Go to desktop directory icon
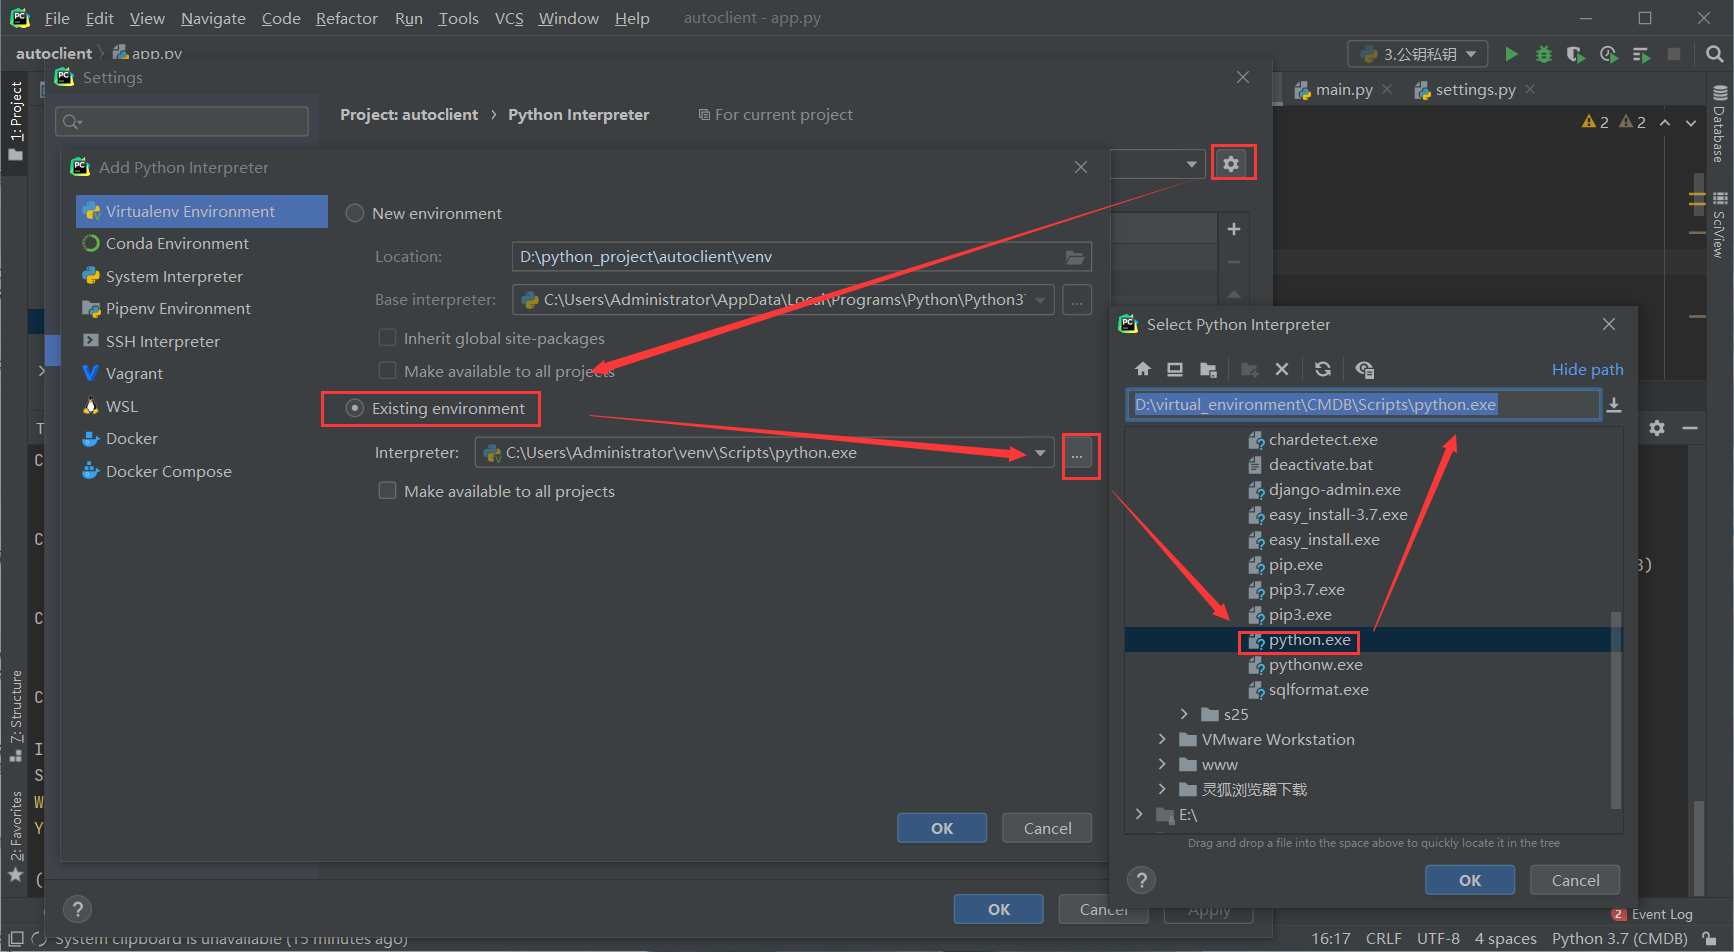Screen dimensions: 1734x952 point(1175,369)
